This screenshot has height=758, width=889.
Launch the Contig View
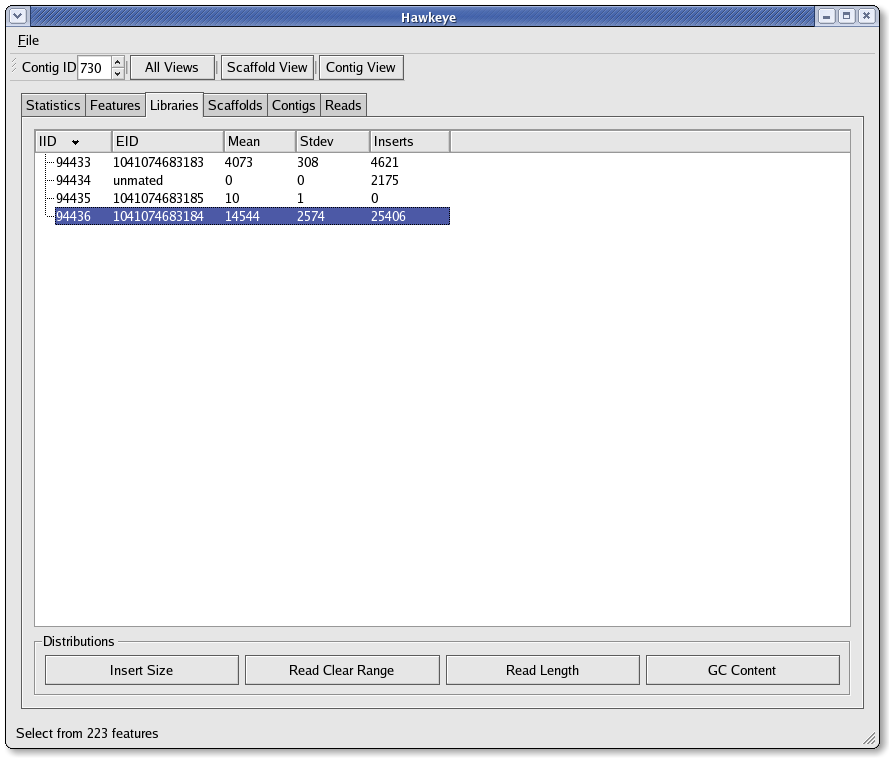[360, 67]
